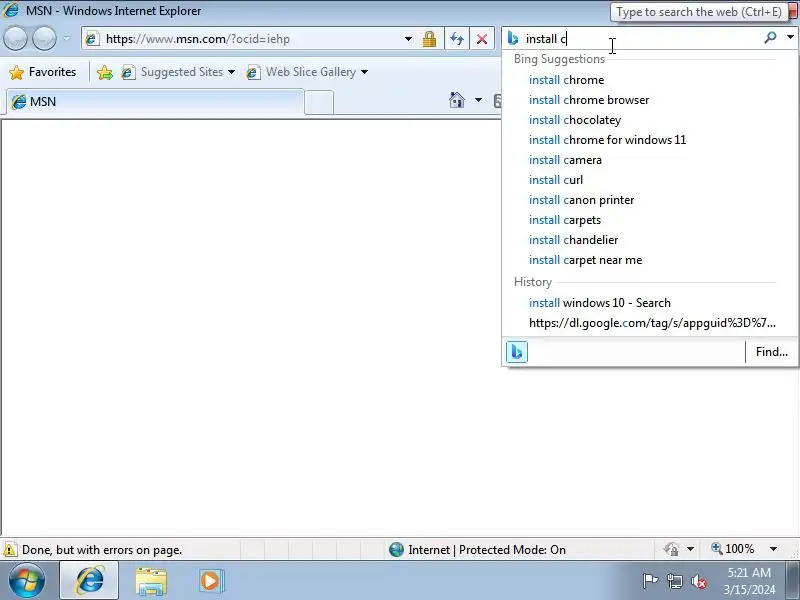Click 'Internet | Protected Mode: On' status text
This screenshot has width=800, height=600.
tap(487, 550)
